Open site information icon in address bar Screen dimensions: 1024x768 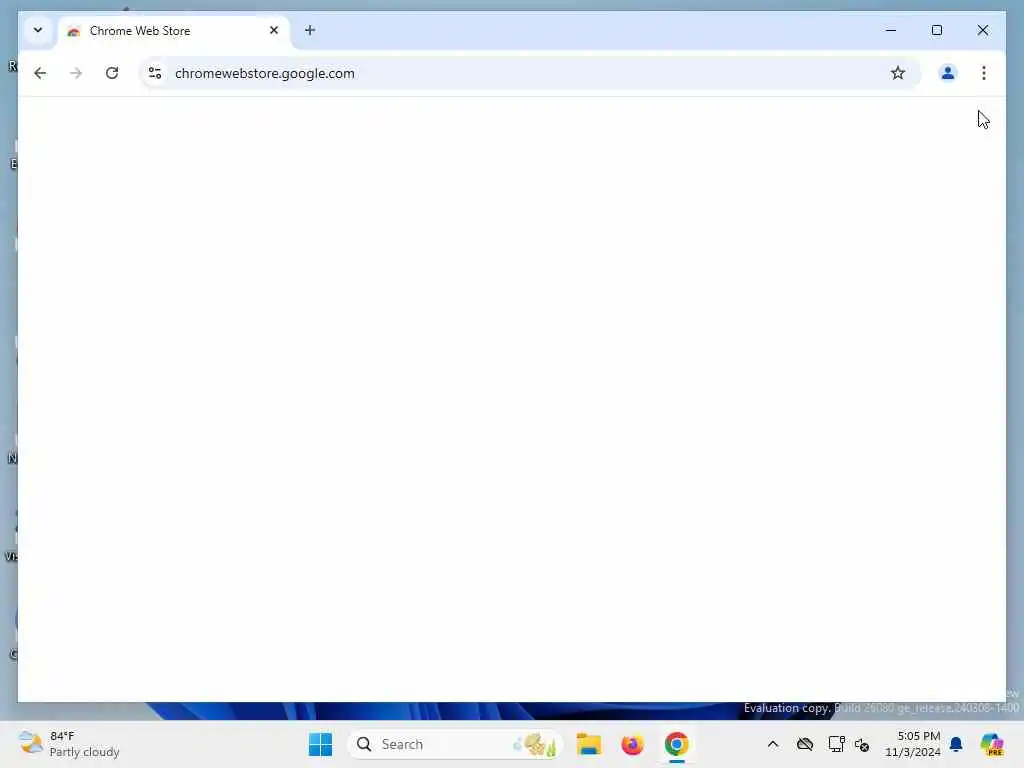coord(155,73)
